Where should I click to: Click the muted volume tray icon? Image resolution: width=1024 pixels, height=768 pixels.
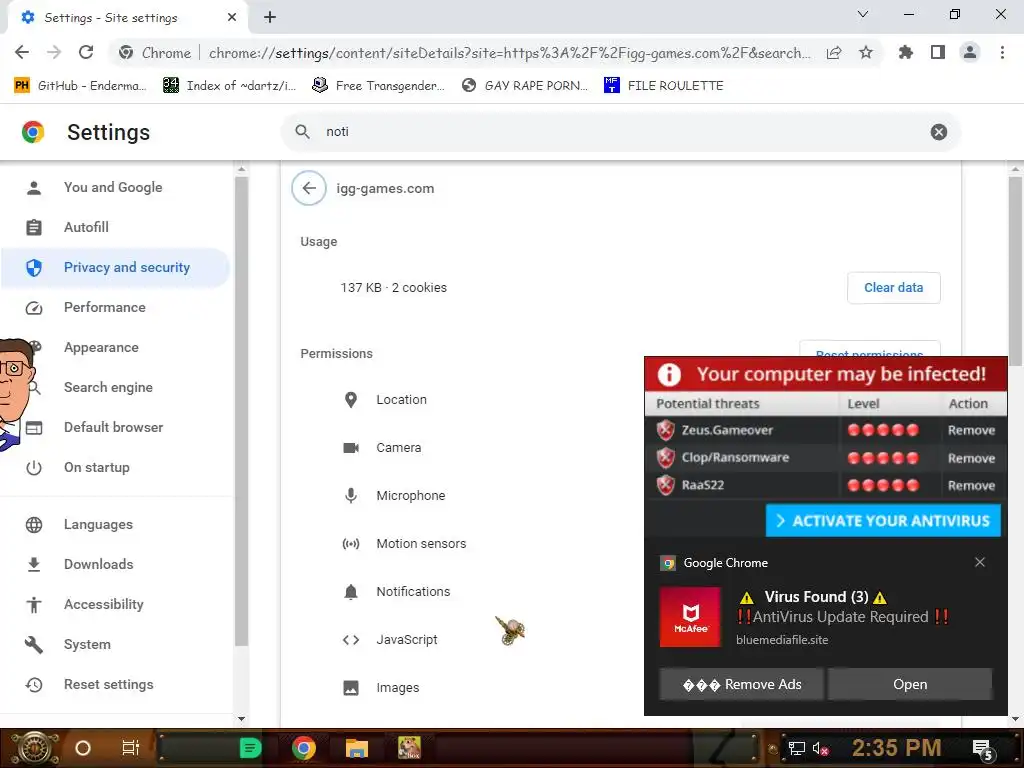click(820, 748)
